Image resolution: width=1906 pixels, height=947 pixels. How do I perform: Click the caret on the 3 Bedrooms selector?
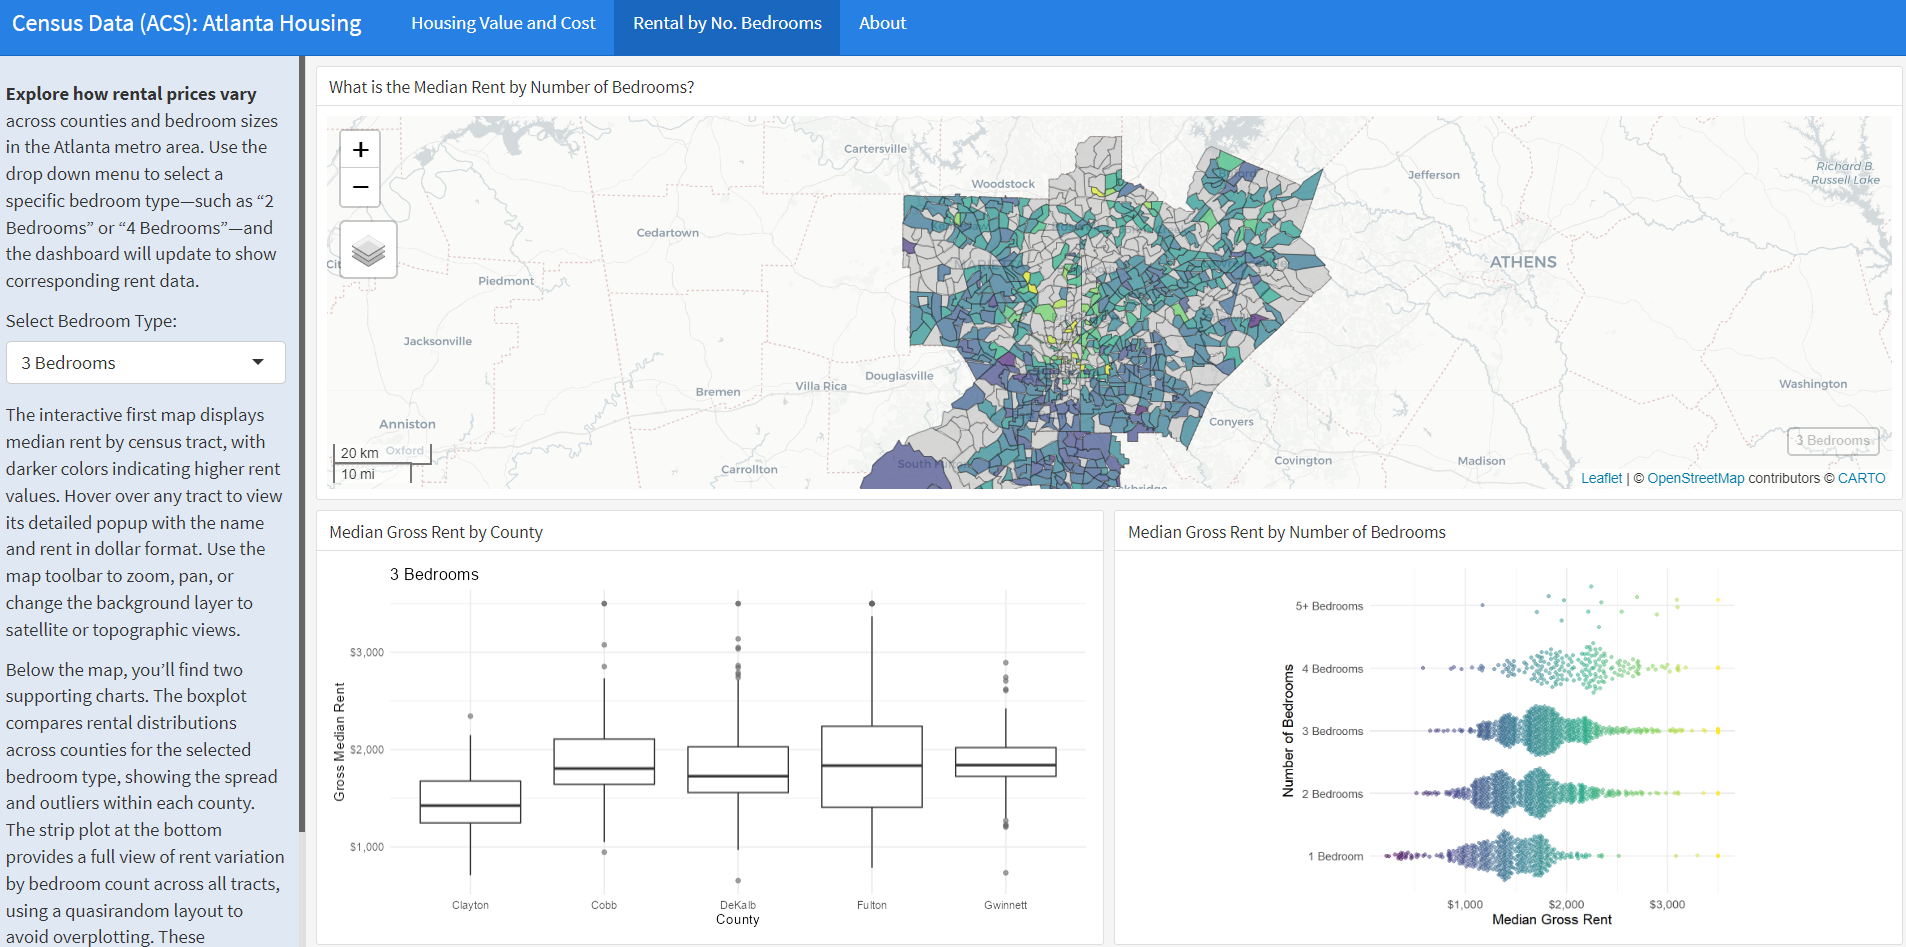(260, 362)
